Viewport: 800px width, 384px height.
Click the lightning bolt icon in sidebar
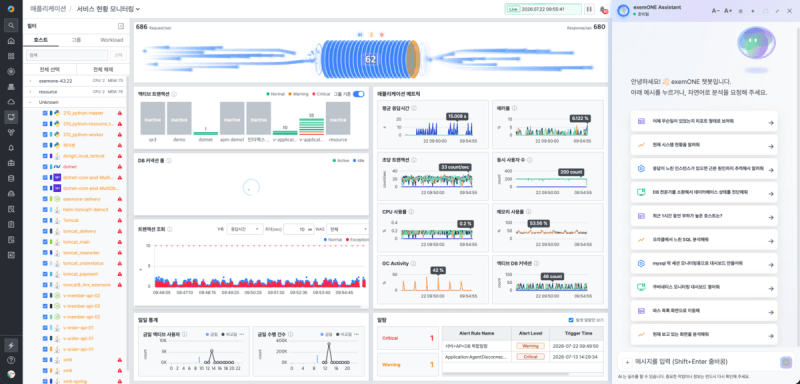[11, 345]
